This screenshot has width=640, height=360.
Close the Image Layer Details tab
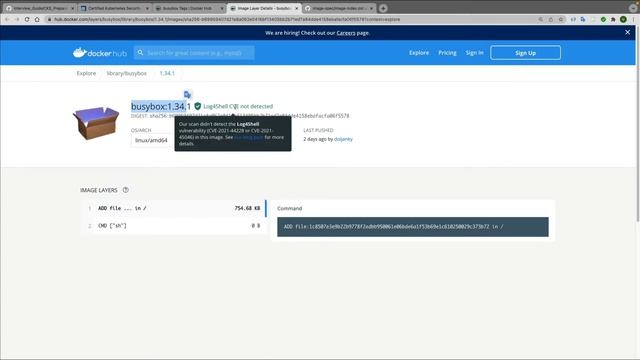pyautogui.click(x=297, y=8)
